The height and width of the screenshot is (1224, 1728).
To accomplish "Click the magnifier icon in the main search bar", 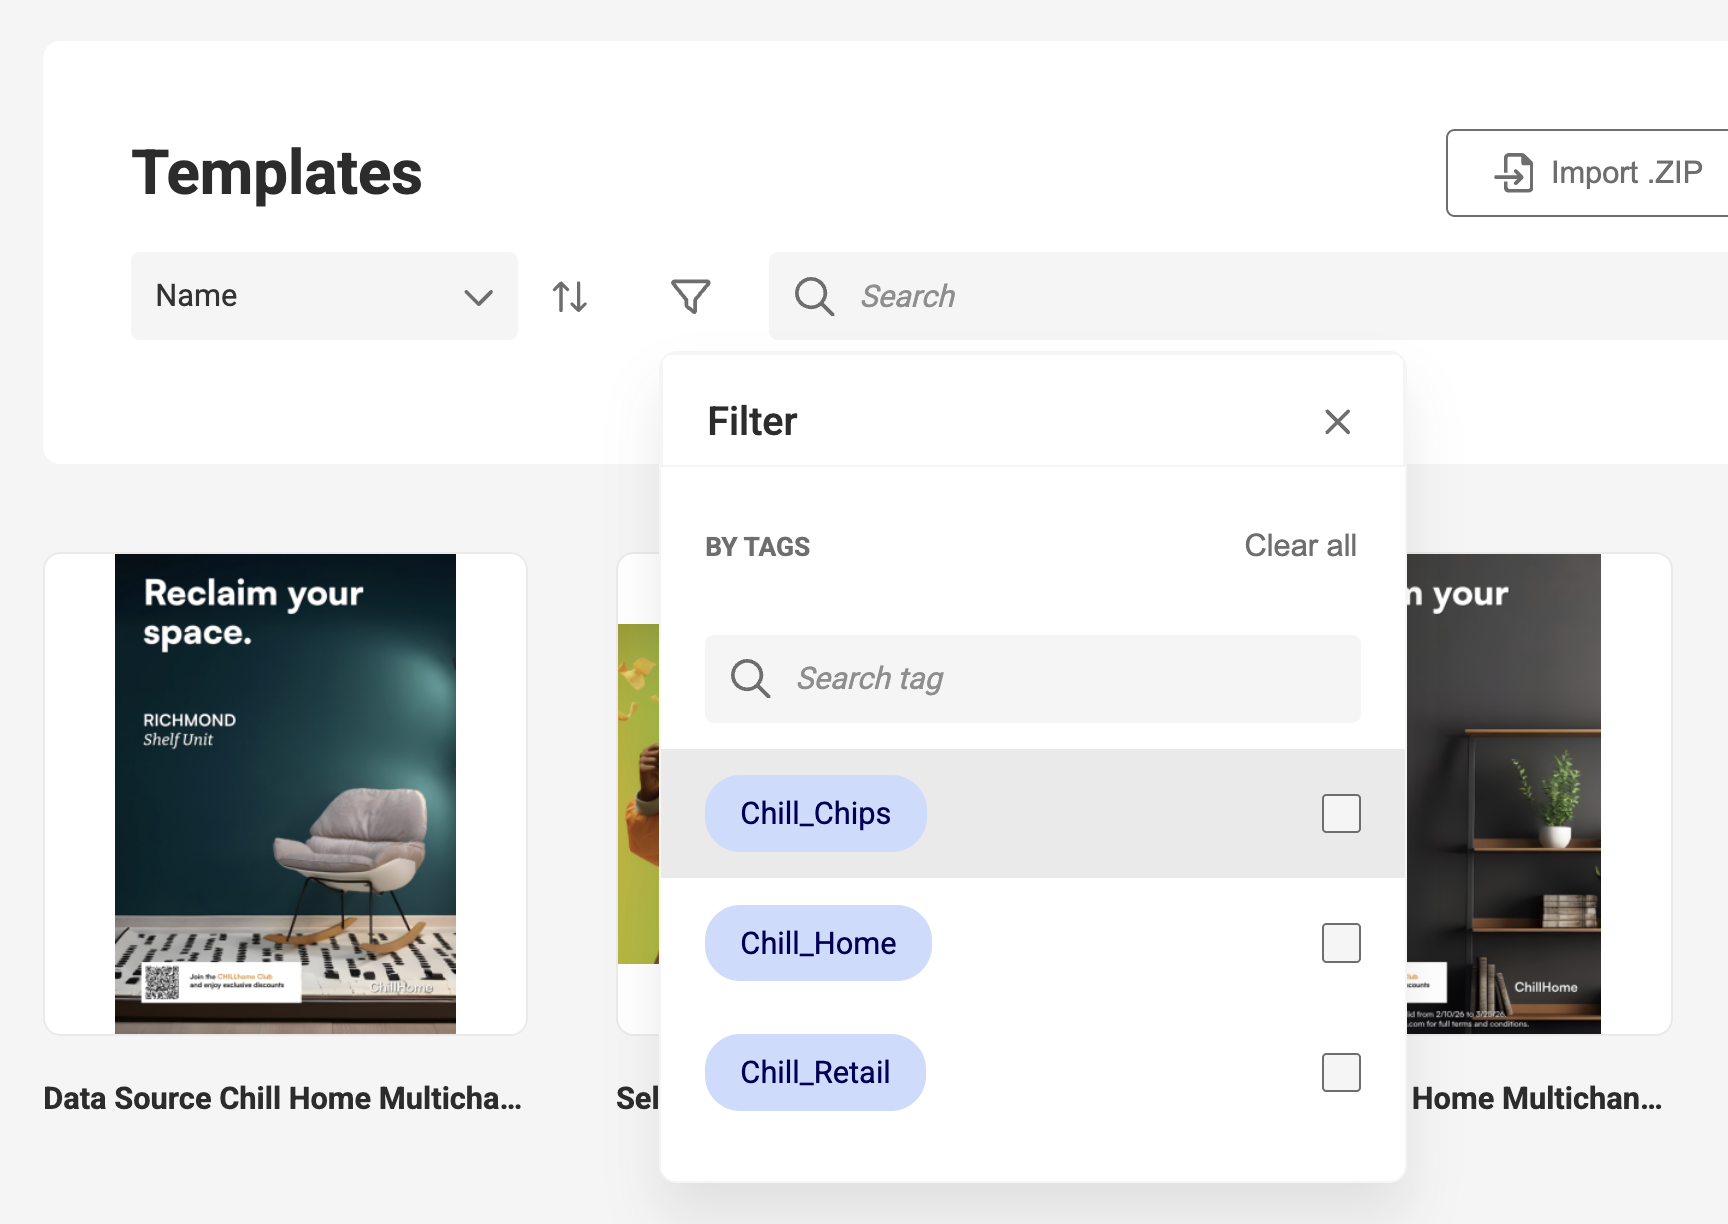I will click(814, 296).
